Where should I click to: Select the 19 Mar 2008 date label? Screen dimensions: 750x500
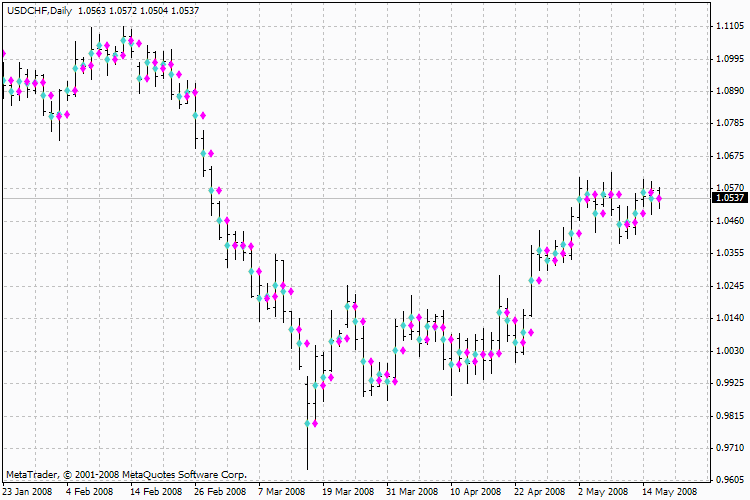pyautogui.click(x=347, y=491)
